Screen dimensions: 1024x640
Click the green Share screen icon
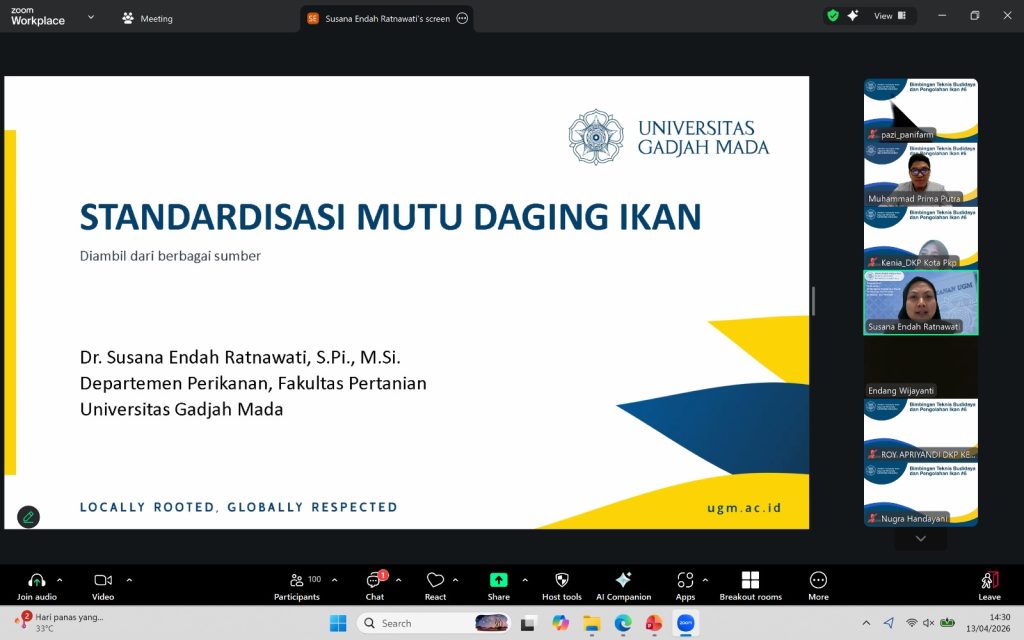[498, 581]
